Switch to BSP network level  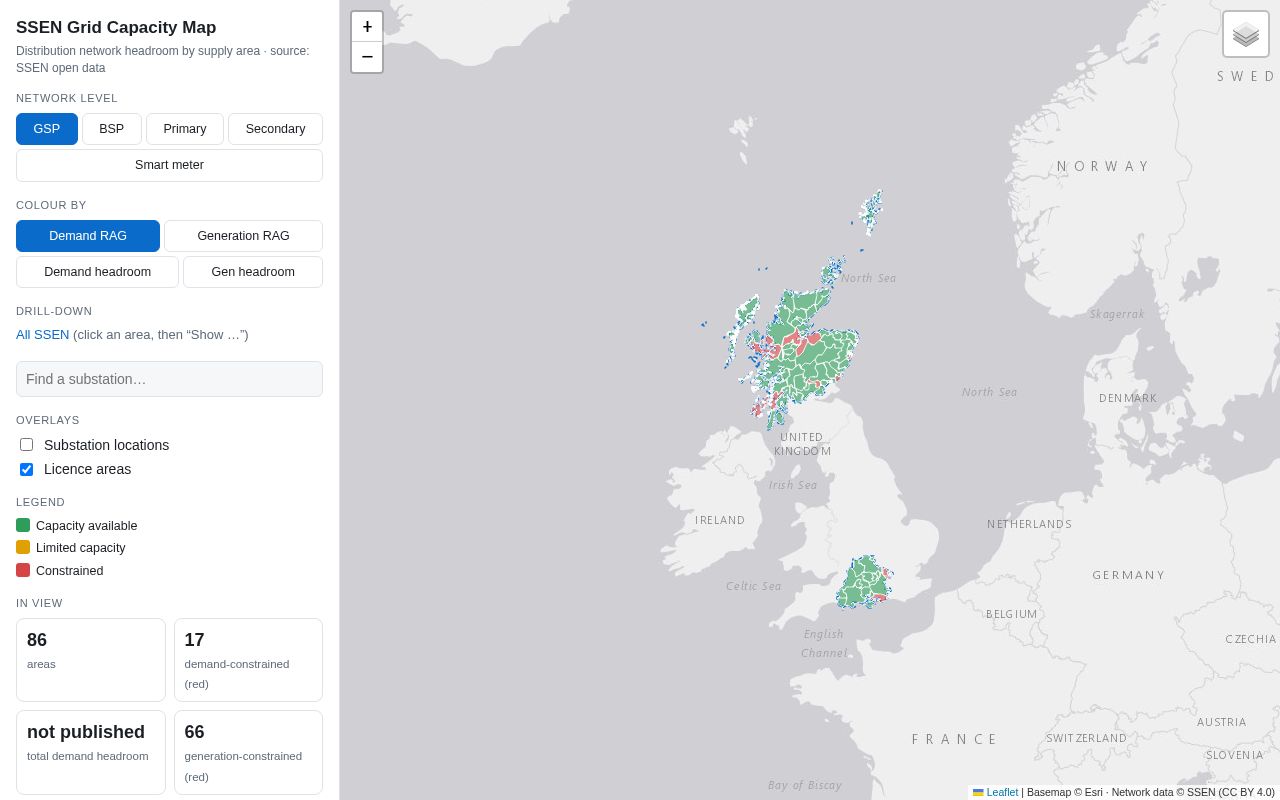pos(112,129)
